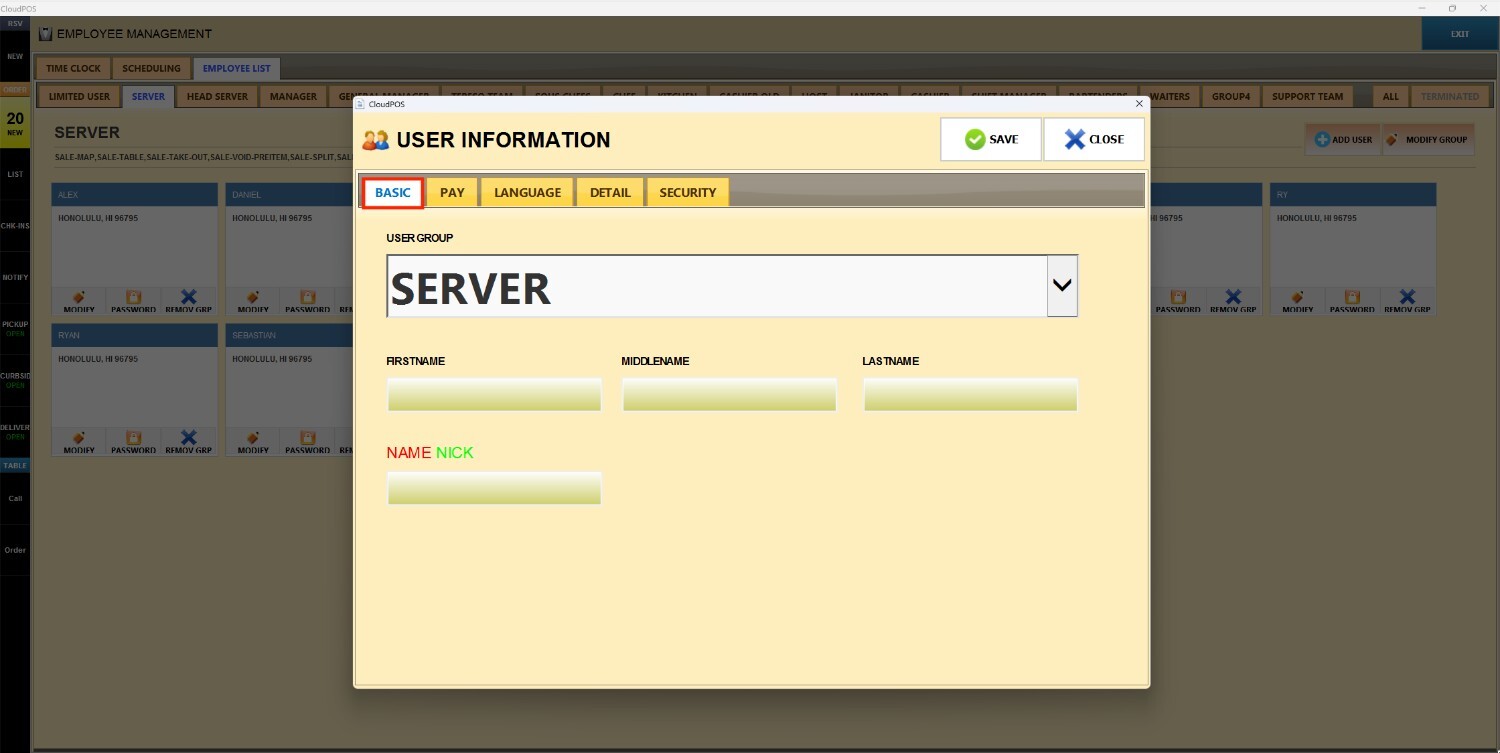Click into the NAME NICK input field

494,488
